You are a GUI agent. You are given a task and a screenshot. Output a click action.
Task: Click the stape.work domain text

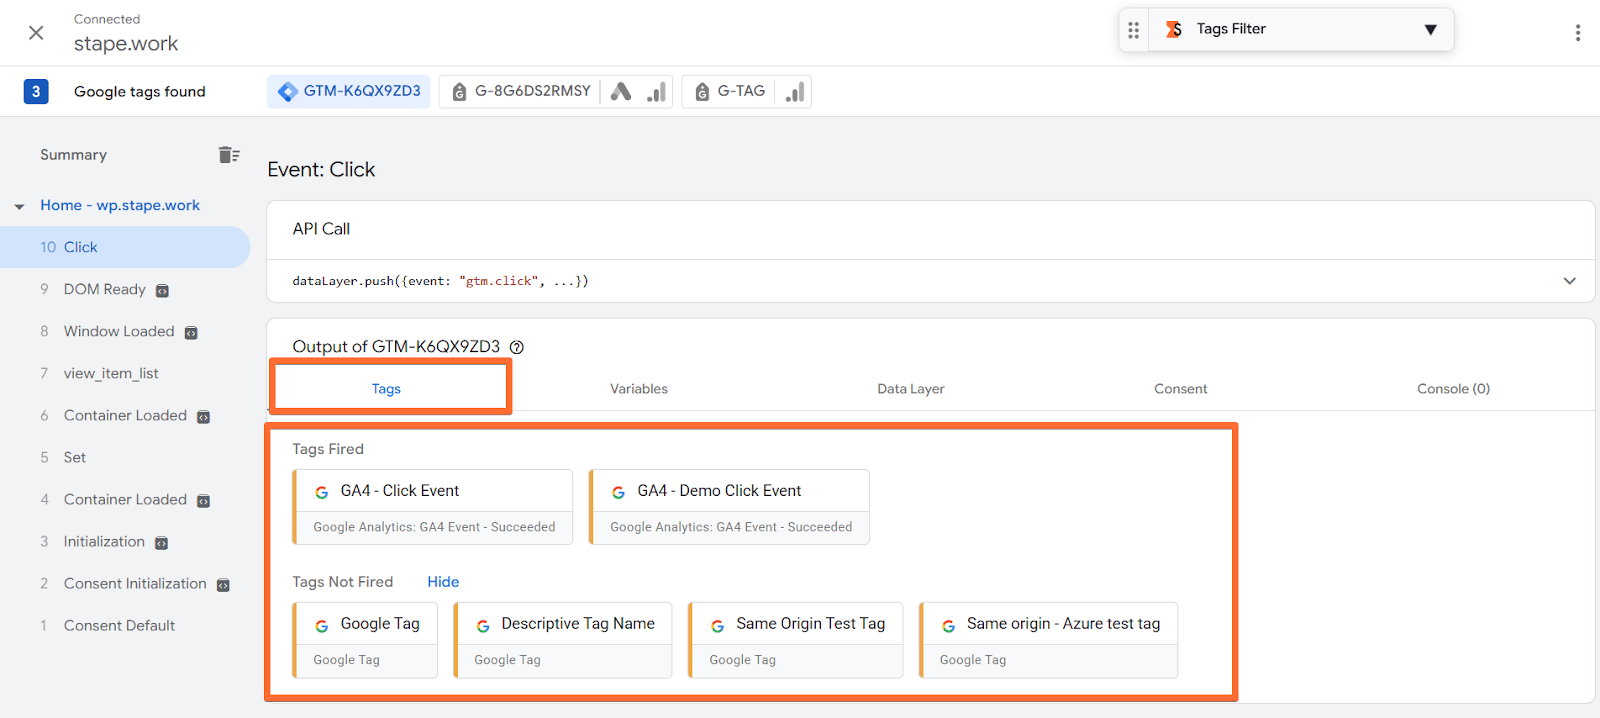[126, 44]
